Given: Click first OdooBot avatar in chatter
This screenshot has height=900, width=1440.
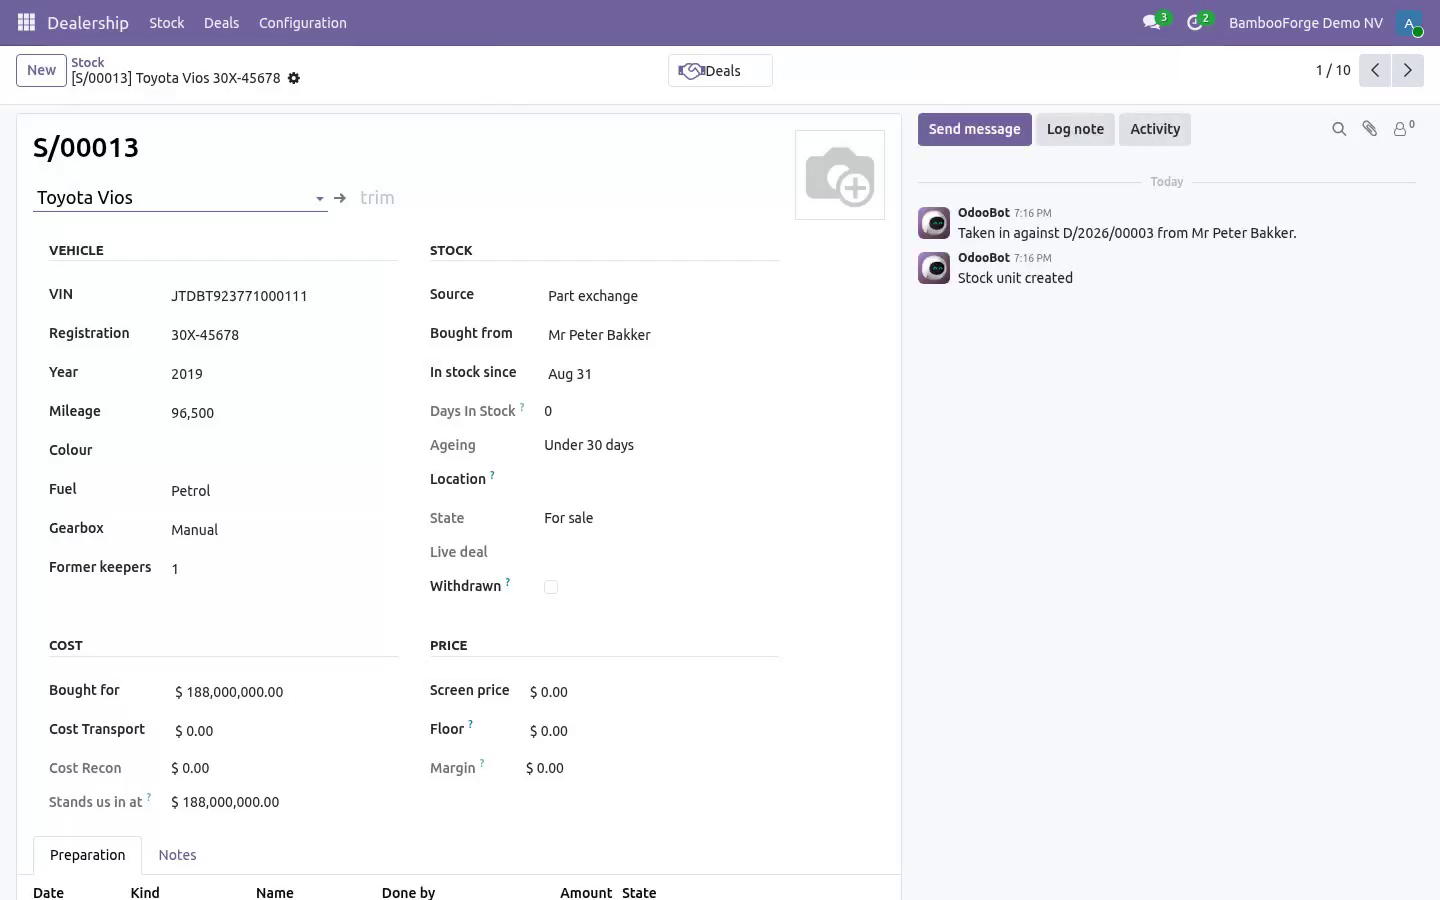Looking at the screenshot, I should coord(934,223).
